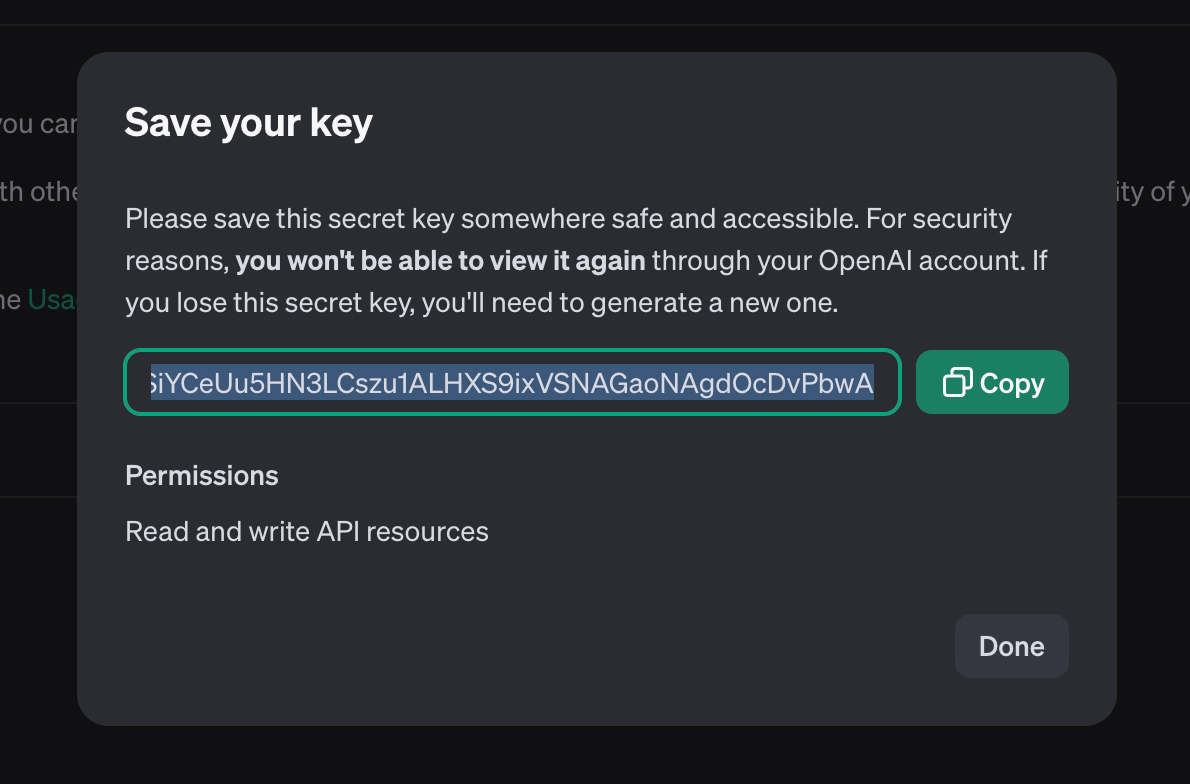The width and height of the screenshot is (1190, 784).
Task: Click the 'Read and write API resources' text
Action: pos(307,531)
